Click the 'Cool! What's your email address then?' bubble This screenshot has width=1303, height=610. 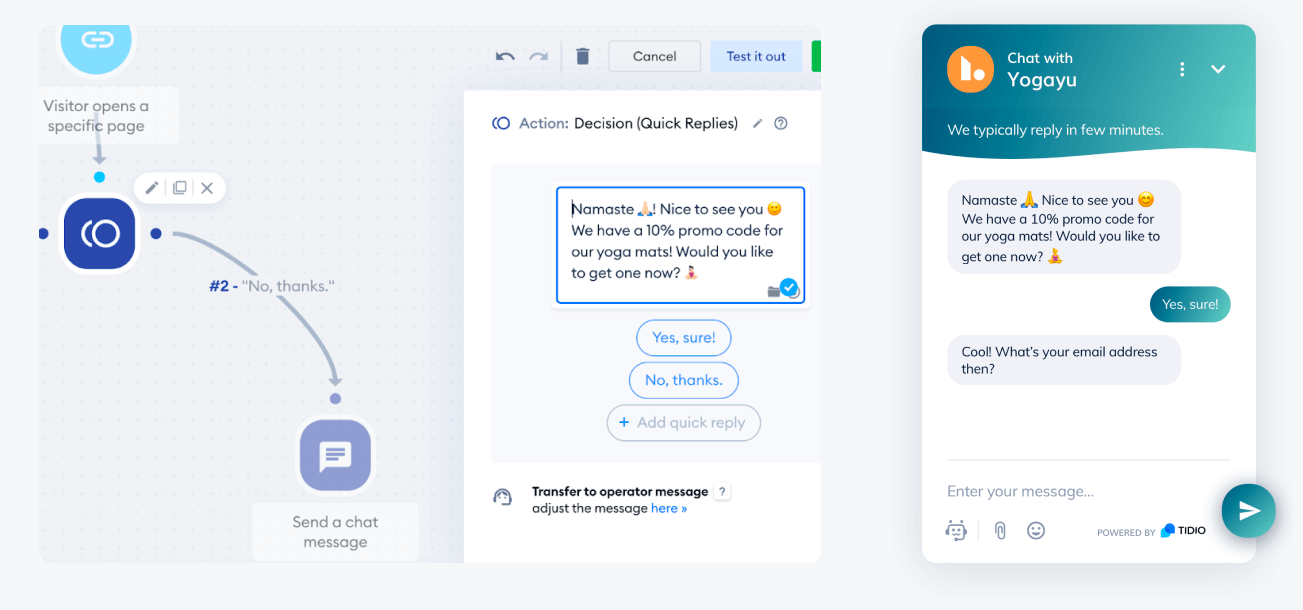click(1064, 360)
